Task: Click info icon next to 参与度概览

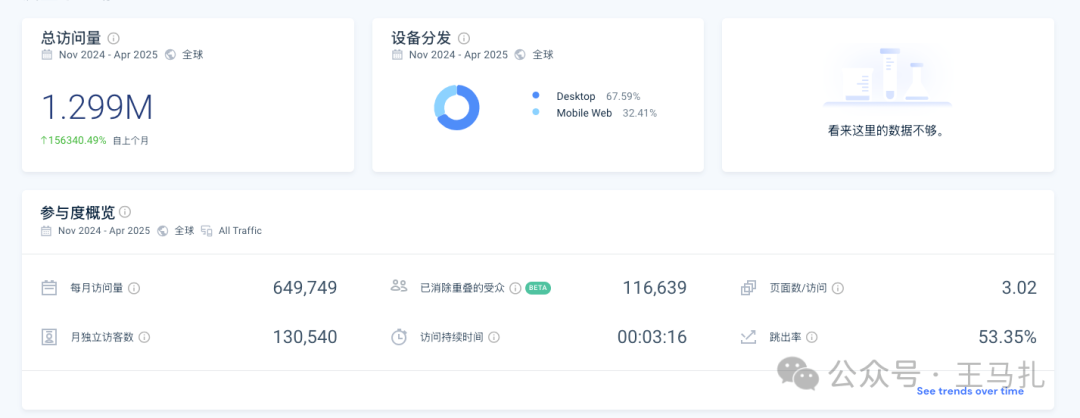Action: click(125, 211)
